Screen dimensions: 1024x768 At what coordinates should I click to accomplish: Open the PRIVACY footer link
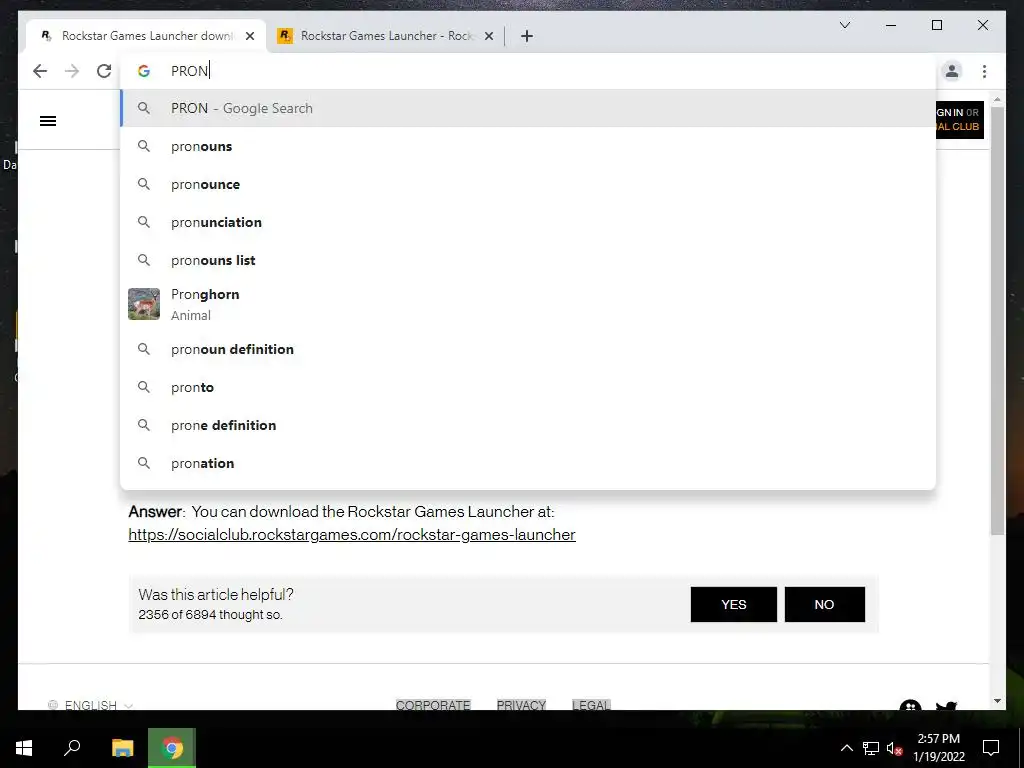[521, 705]
